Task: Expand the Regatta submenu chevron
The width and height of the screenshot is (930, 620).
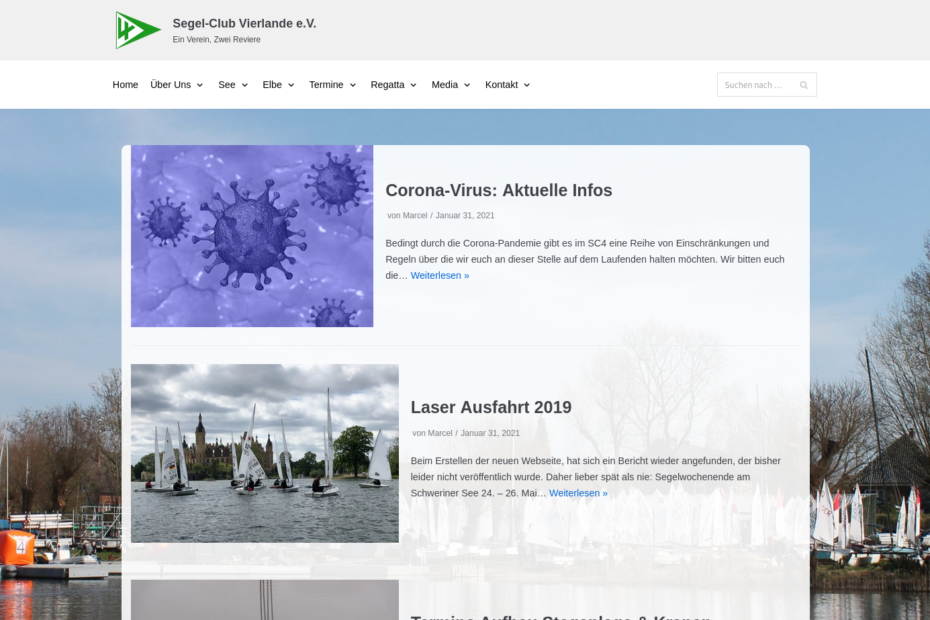Action: (413, 85)
